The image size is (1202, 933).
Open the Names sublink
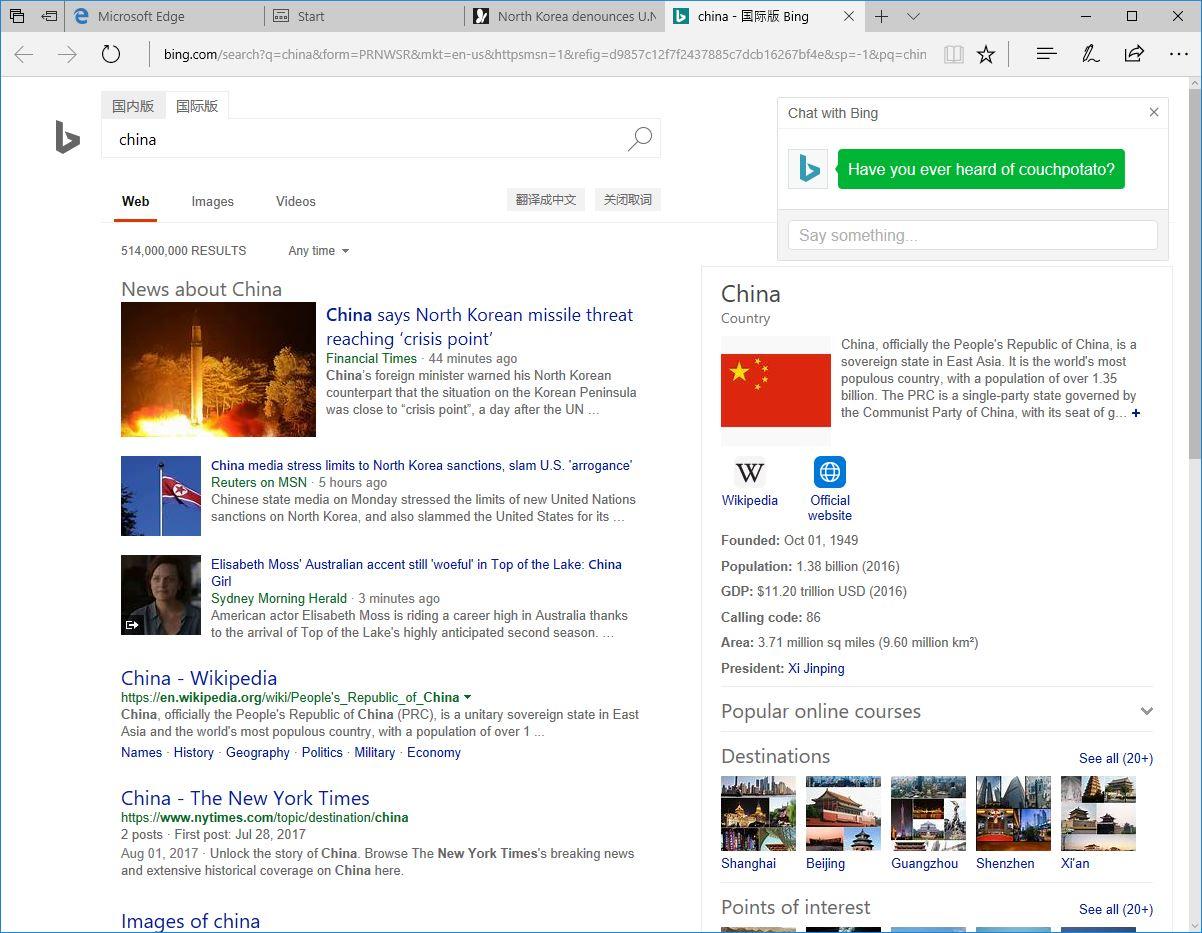[141, 752]
